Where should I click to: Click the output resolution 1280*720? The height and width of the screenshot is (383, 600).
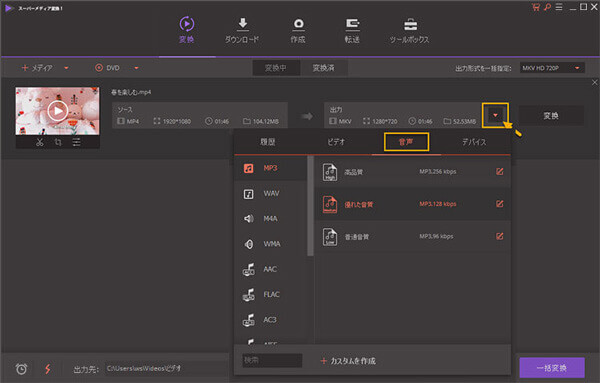click(x=380, y=121)
